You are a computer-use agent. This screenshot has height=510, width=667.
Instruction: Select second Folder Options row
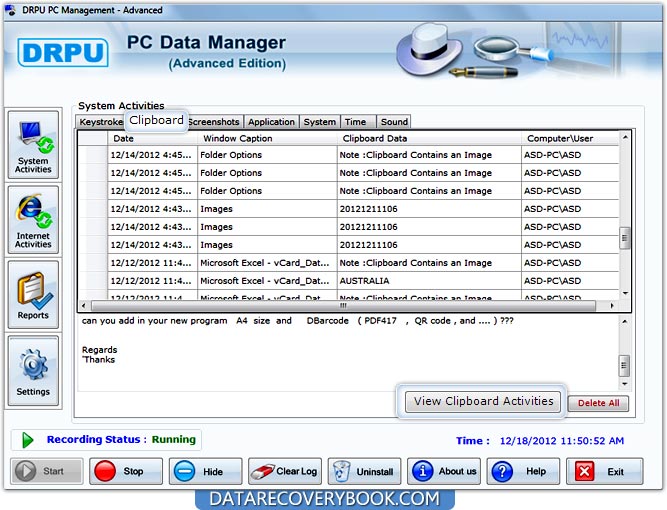[x=348, y=173]
